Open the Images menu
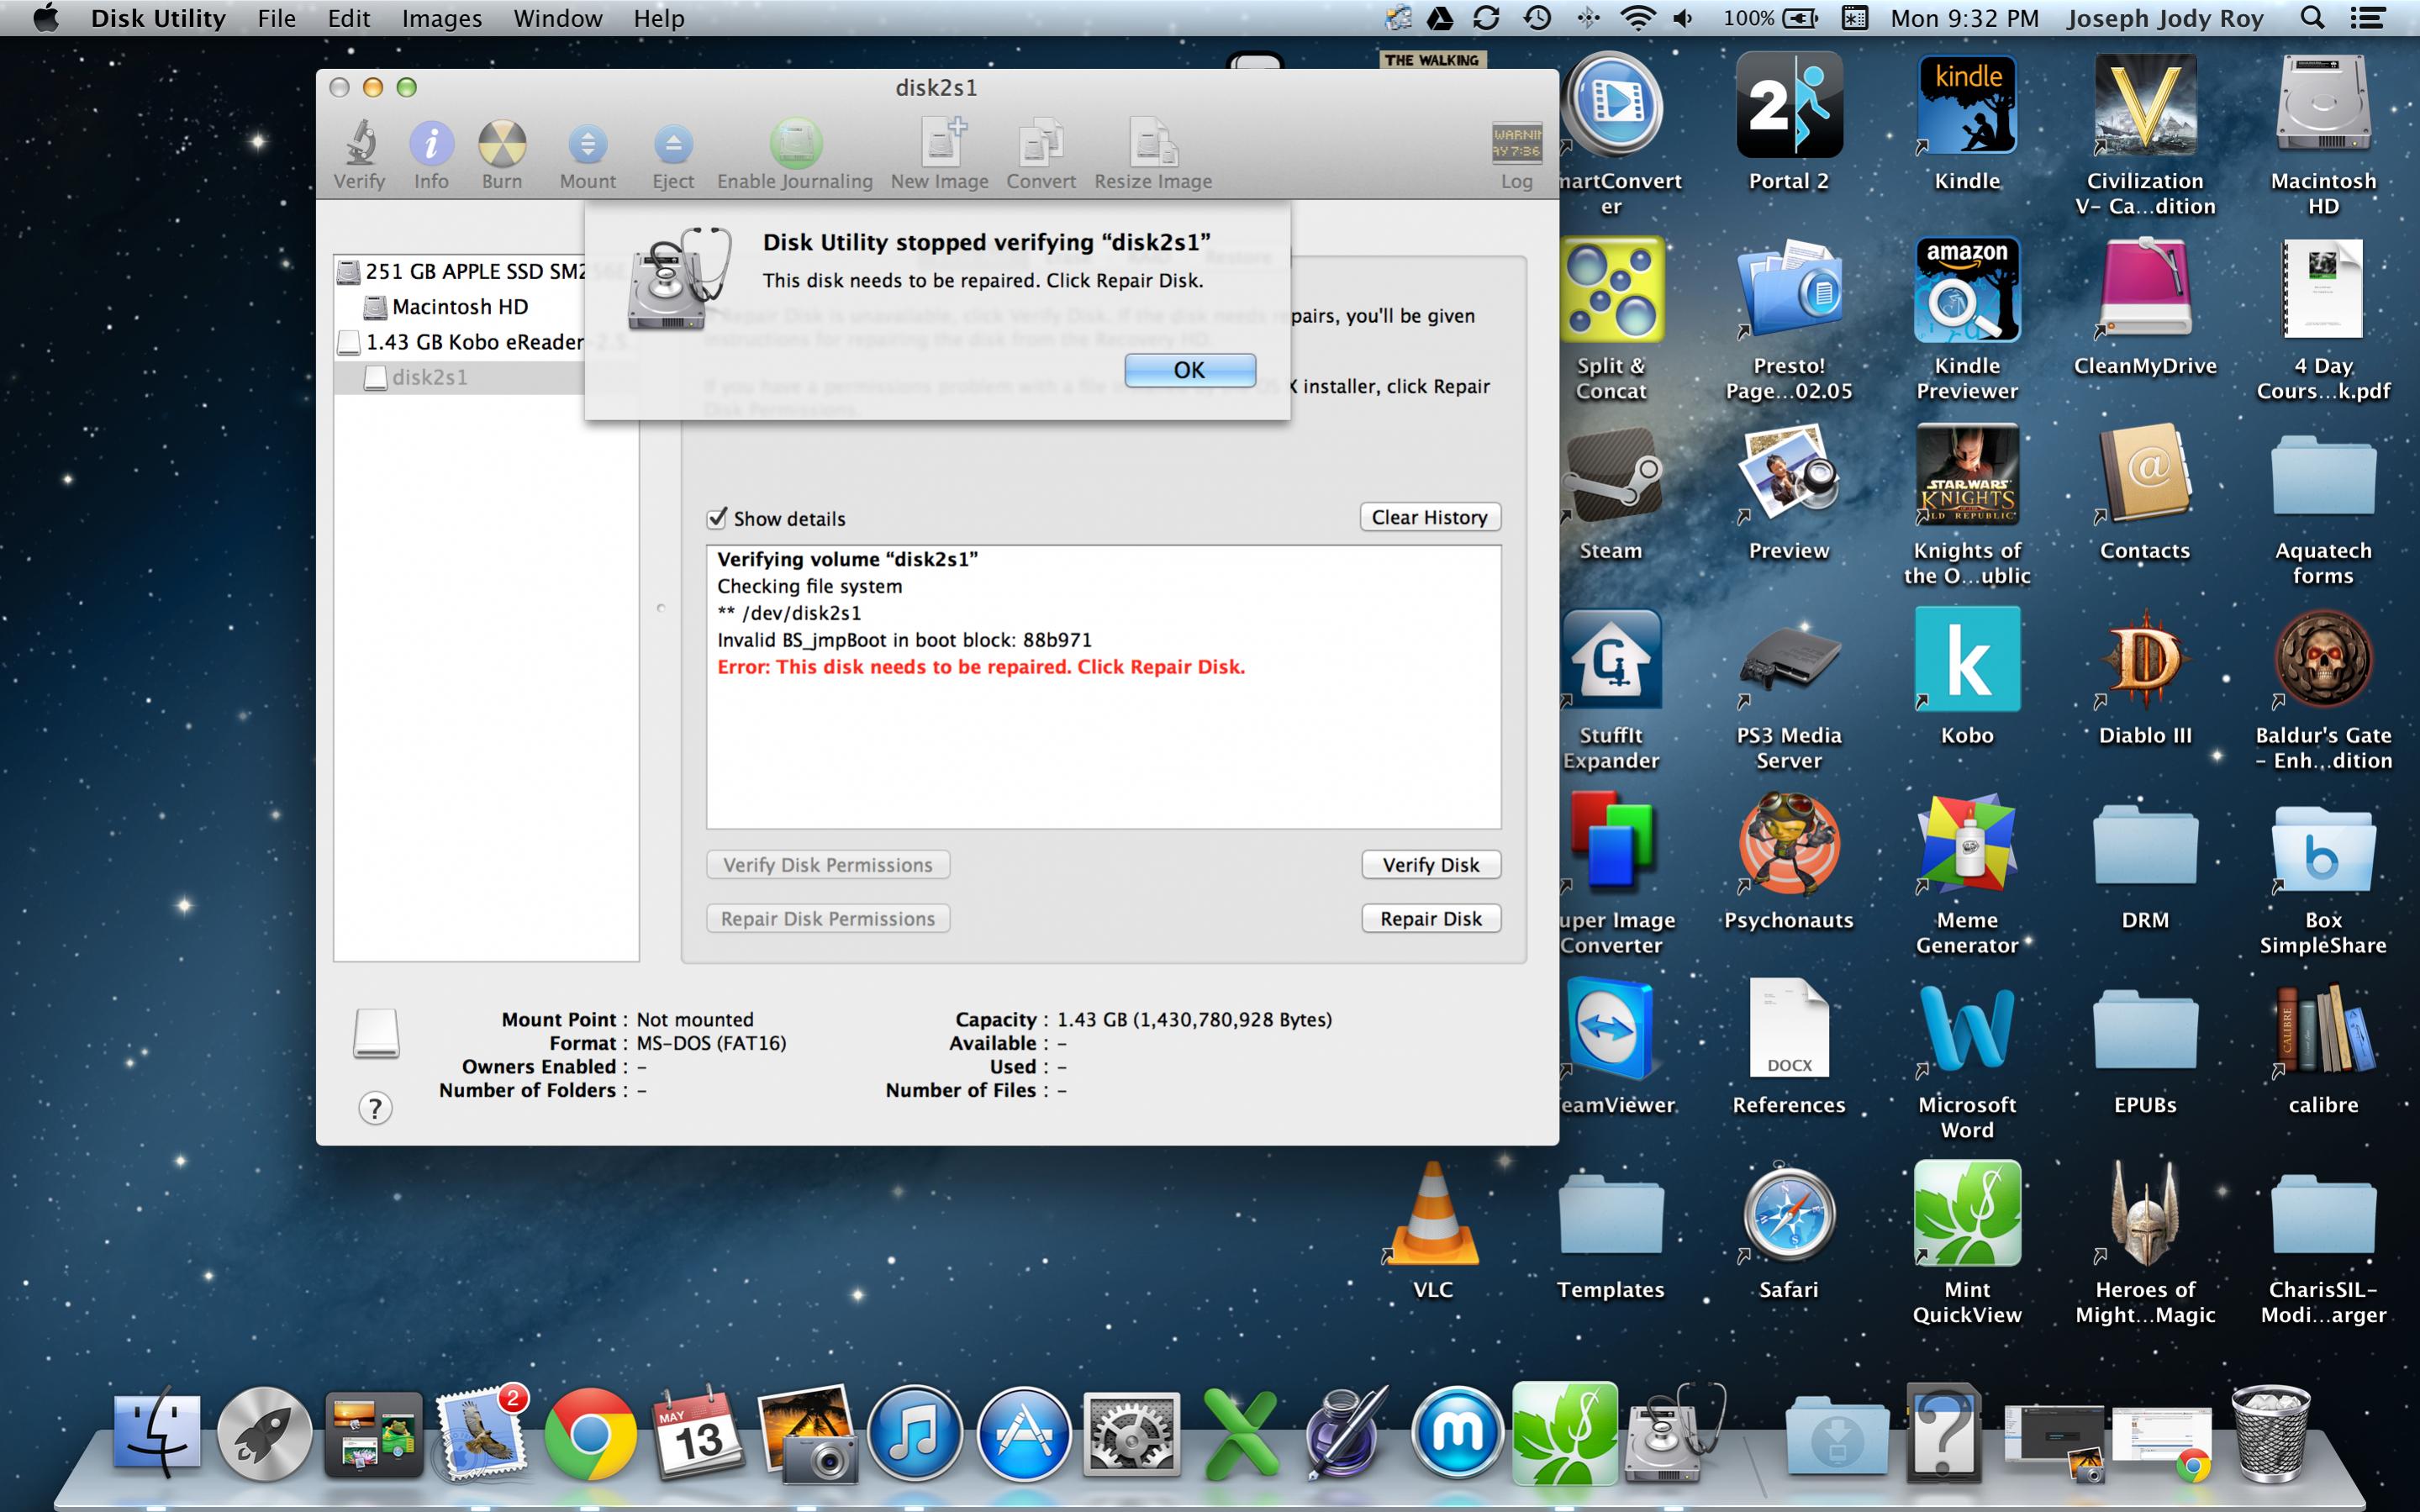Viewport: 2420px width, 1512px height. click(441, 18)
